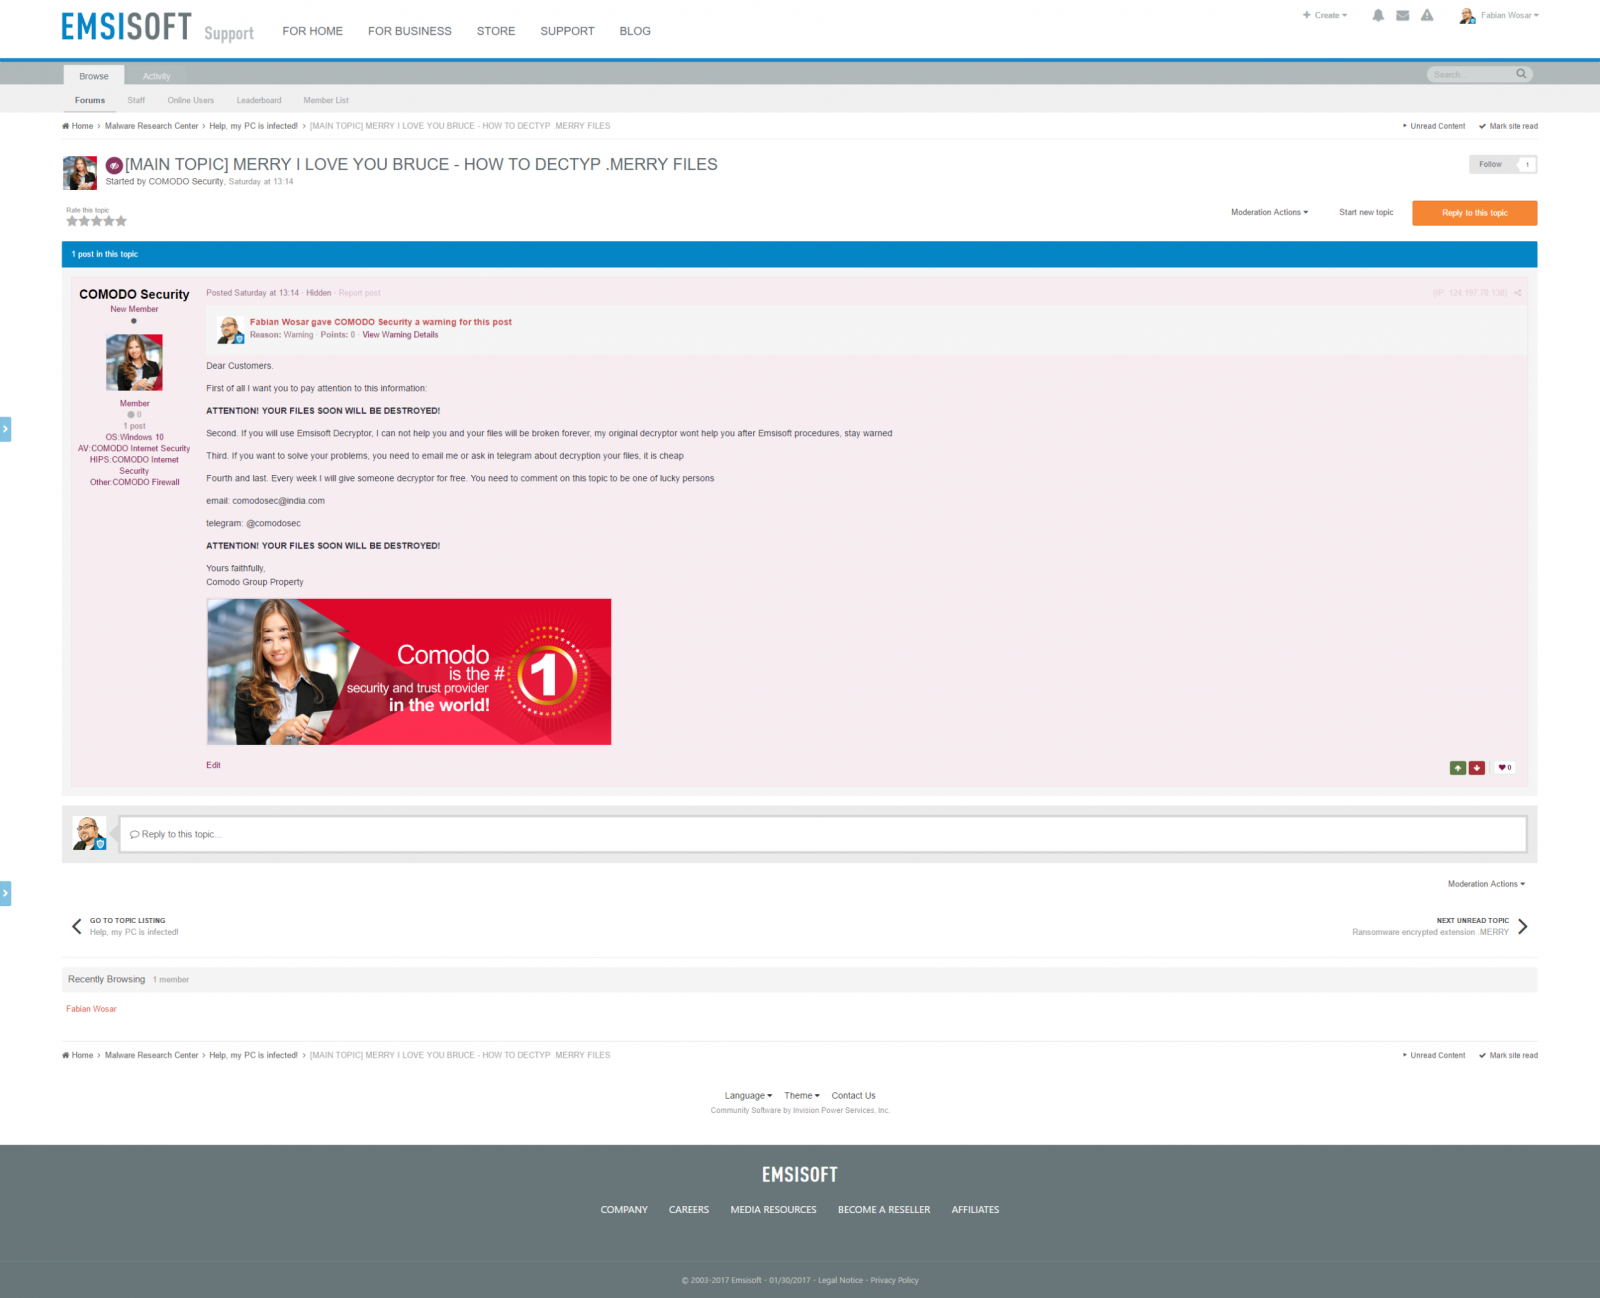Click the Privacy Policy footer link

pyautogui.click(x=894, y=1280)
